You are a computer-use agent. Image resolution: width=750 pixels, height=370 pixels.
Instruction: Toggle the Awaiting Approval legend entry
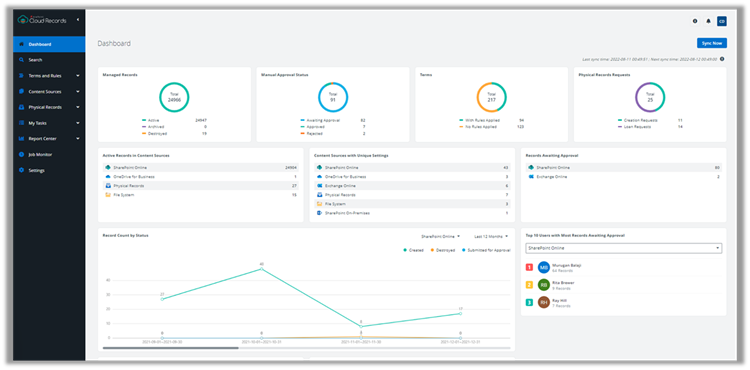coord(320,120)
